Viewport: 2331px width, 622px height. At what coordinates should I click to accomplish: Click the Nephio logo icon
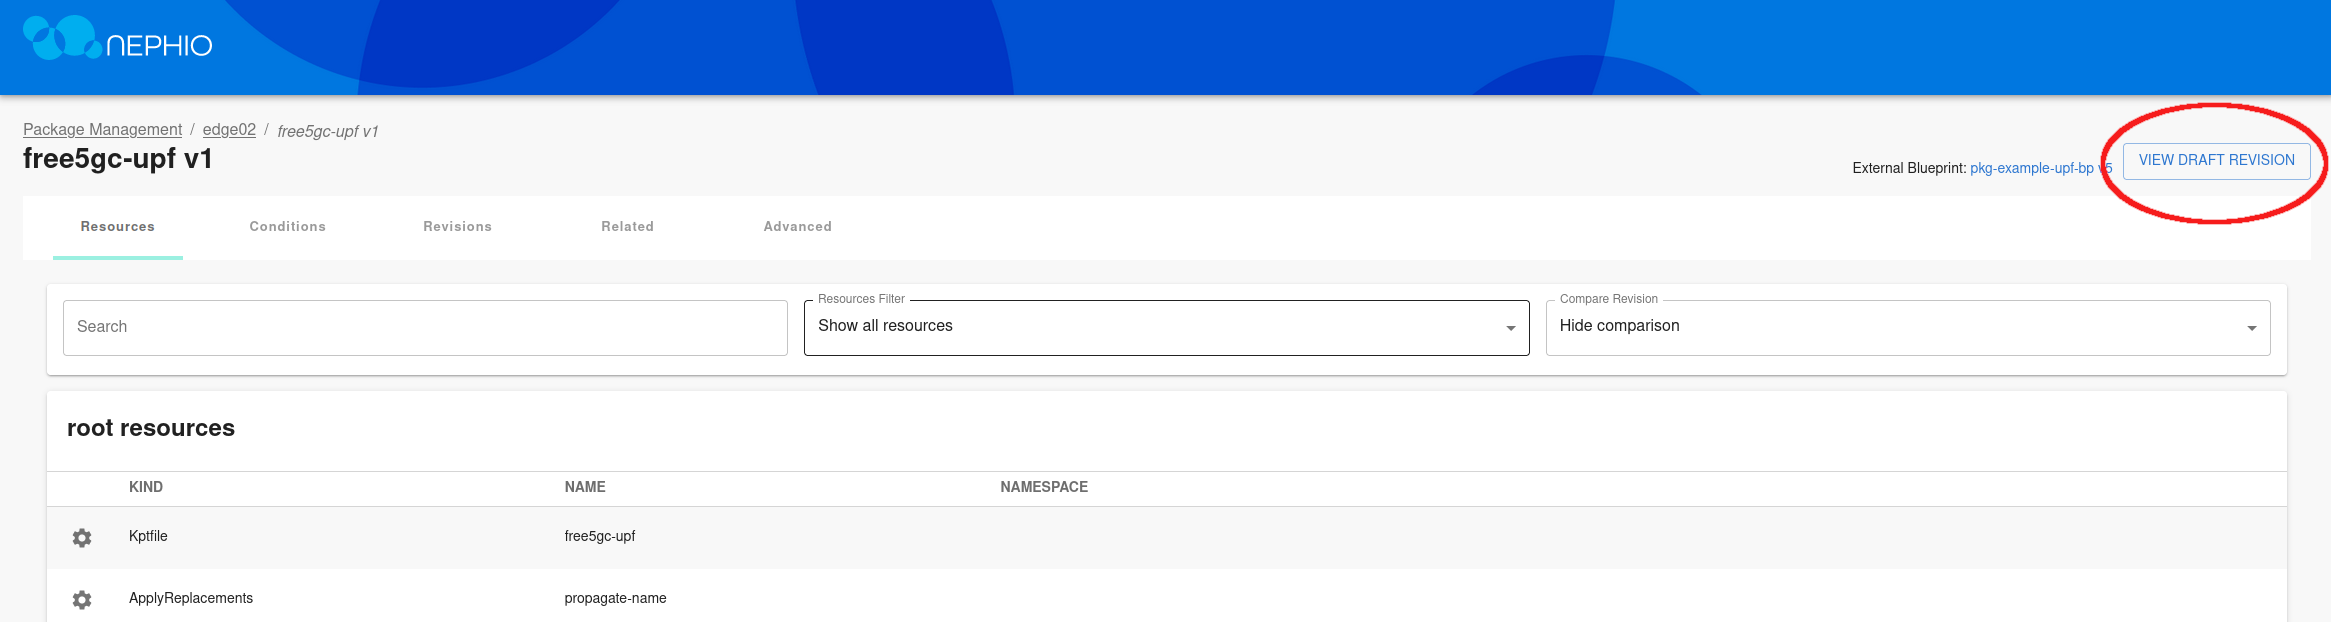[60, 38]
